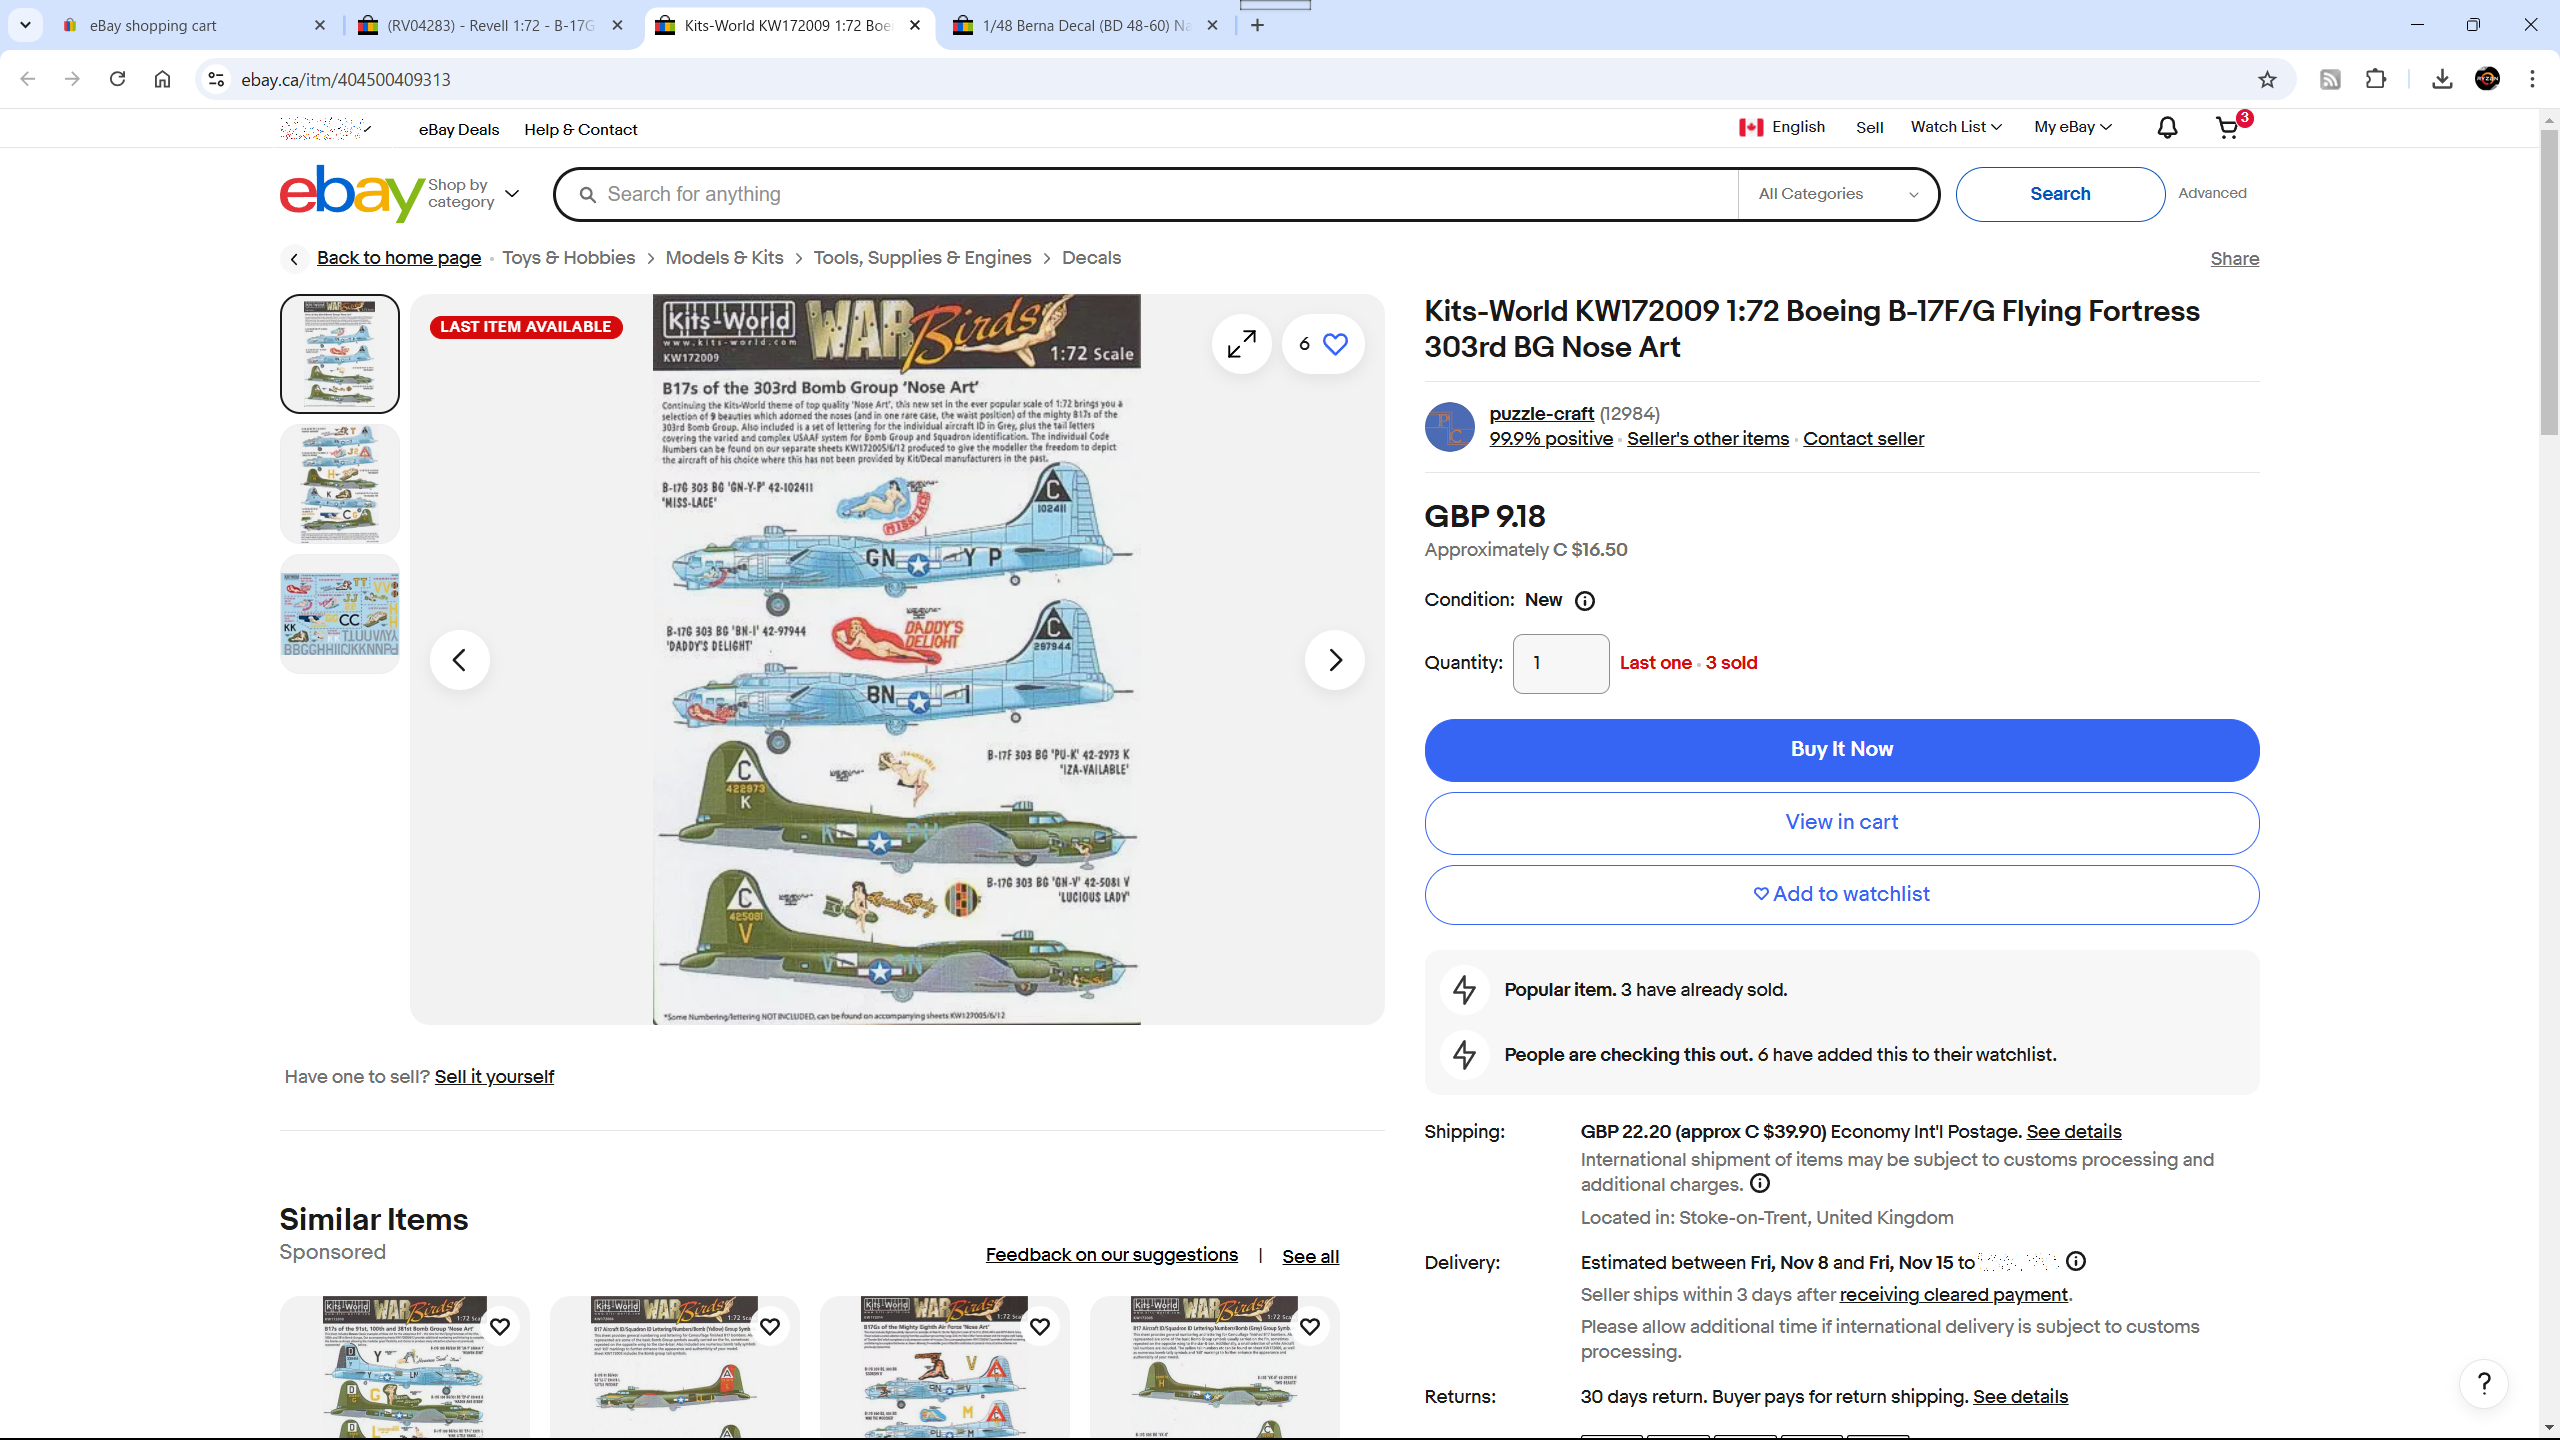Viewport: 2560px width, 1440px height.
Task: Open the help question mark button
Action: [2484, 1384]
